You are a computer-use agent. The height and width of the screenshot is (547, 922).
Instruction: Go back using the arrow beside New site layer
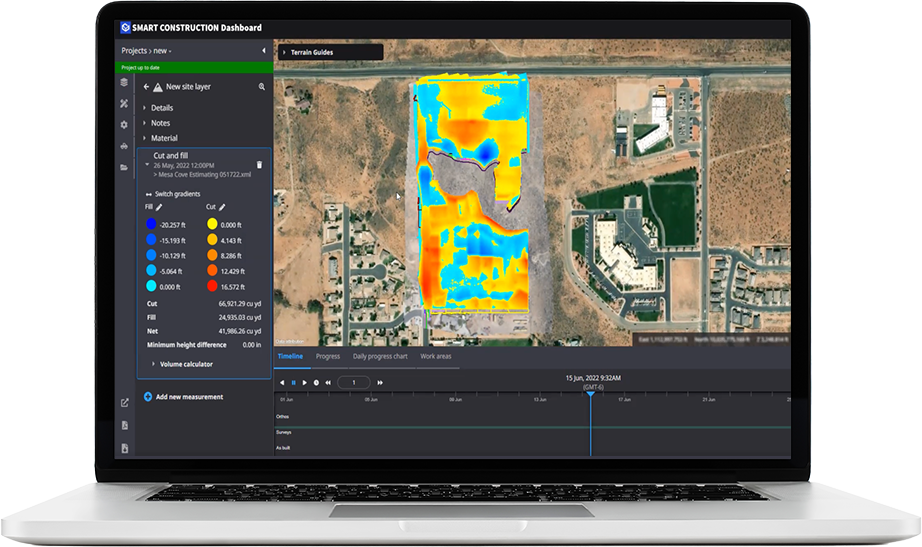point(146,87)
